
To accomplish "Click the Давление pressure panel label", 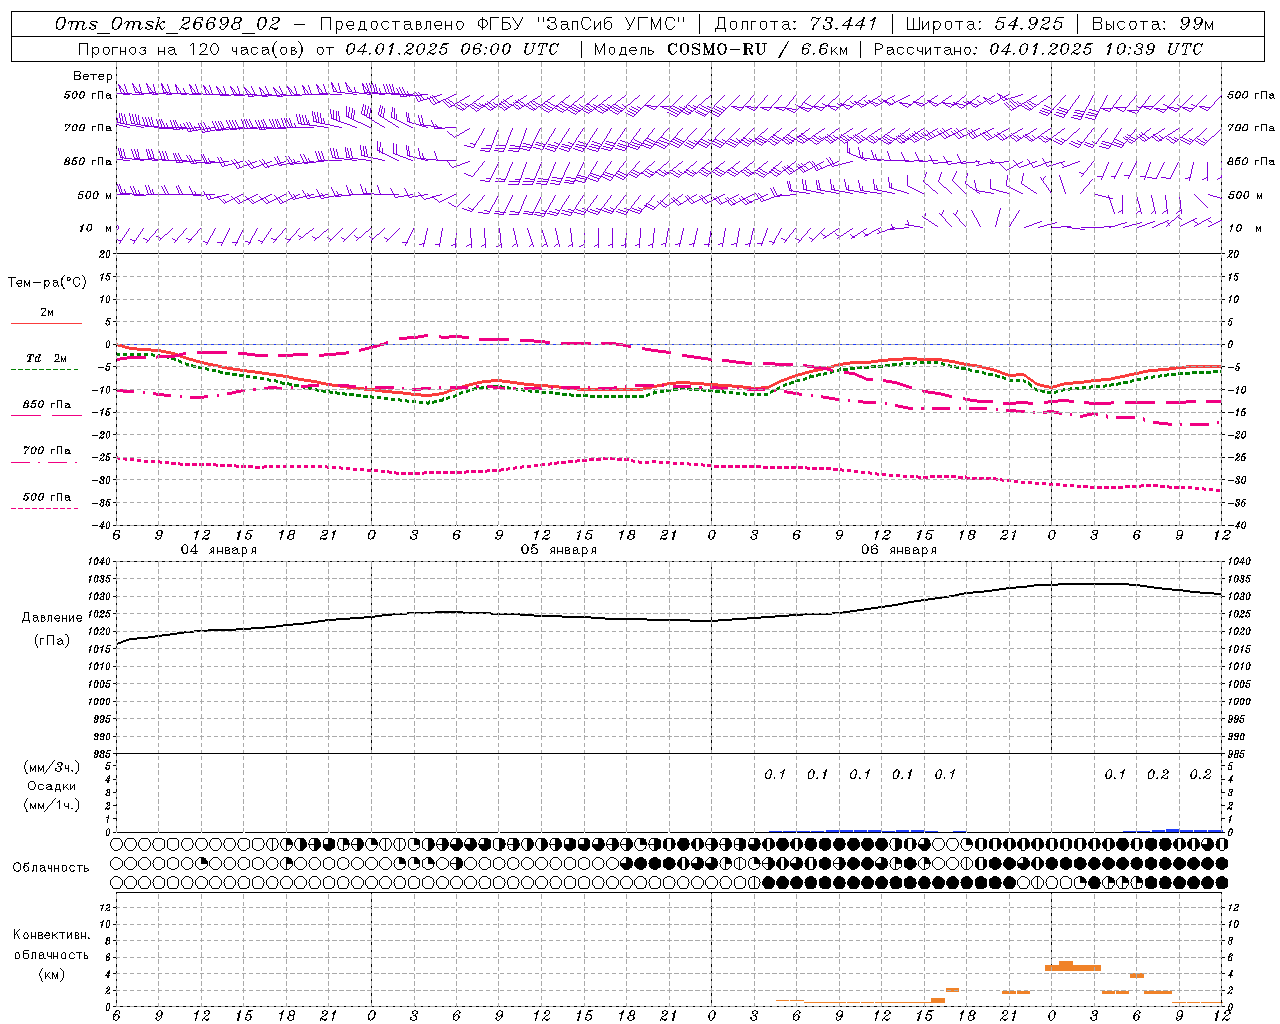I will pyautogui.click(x=53, y=618).
